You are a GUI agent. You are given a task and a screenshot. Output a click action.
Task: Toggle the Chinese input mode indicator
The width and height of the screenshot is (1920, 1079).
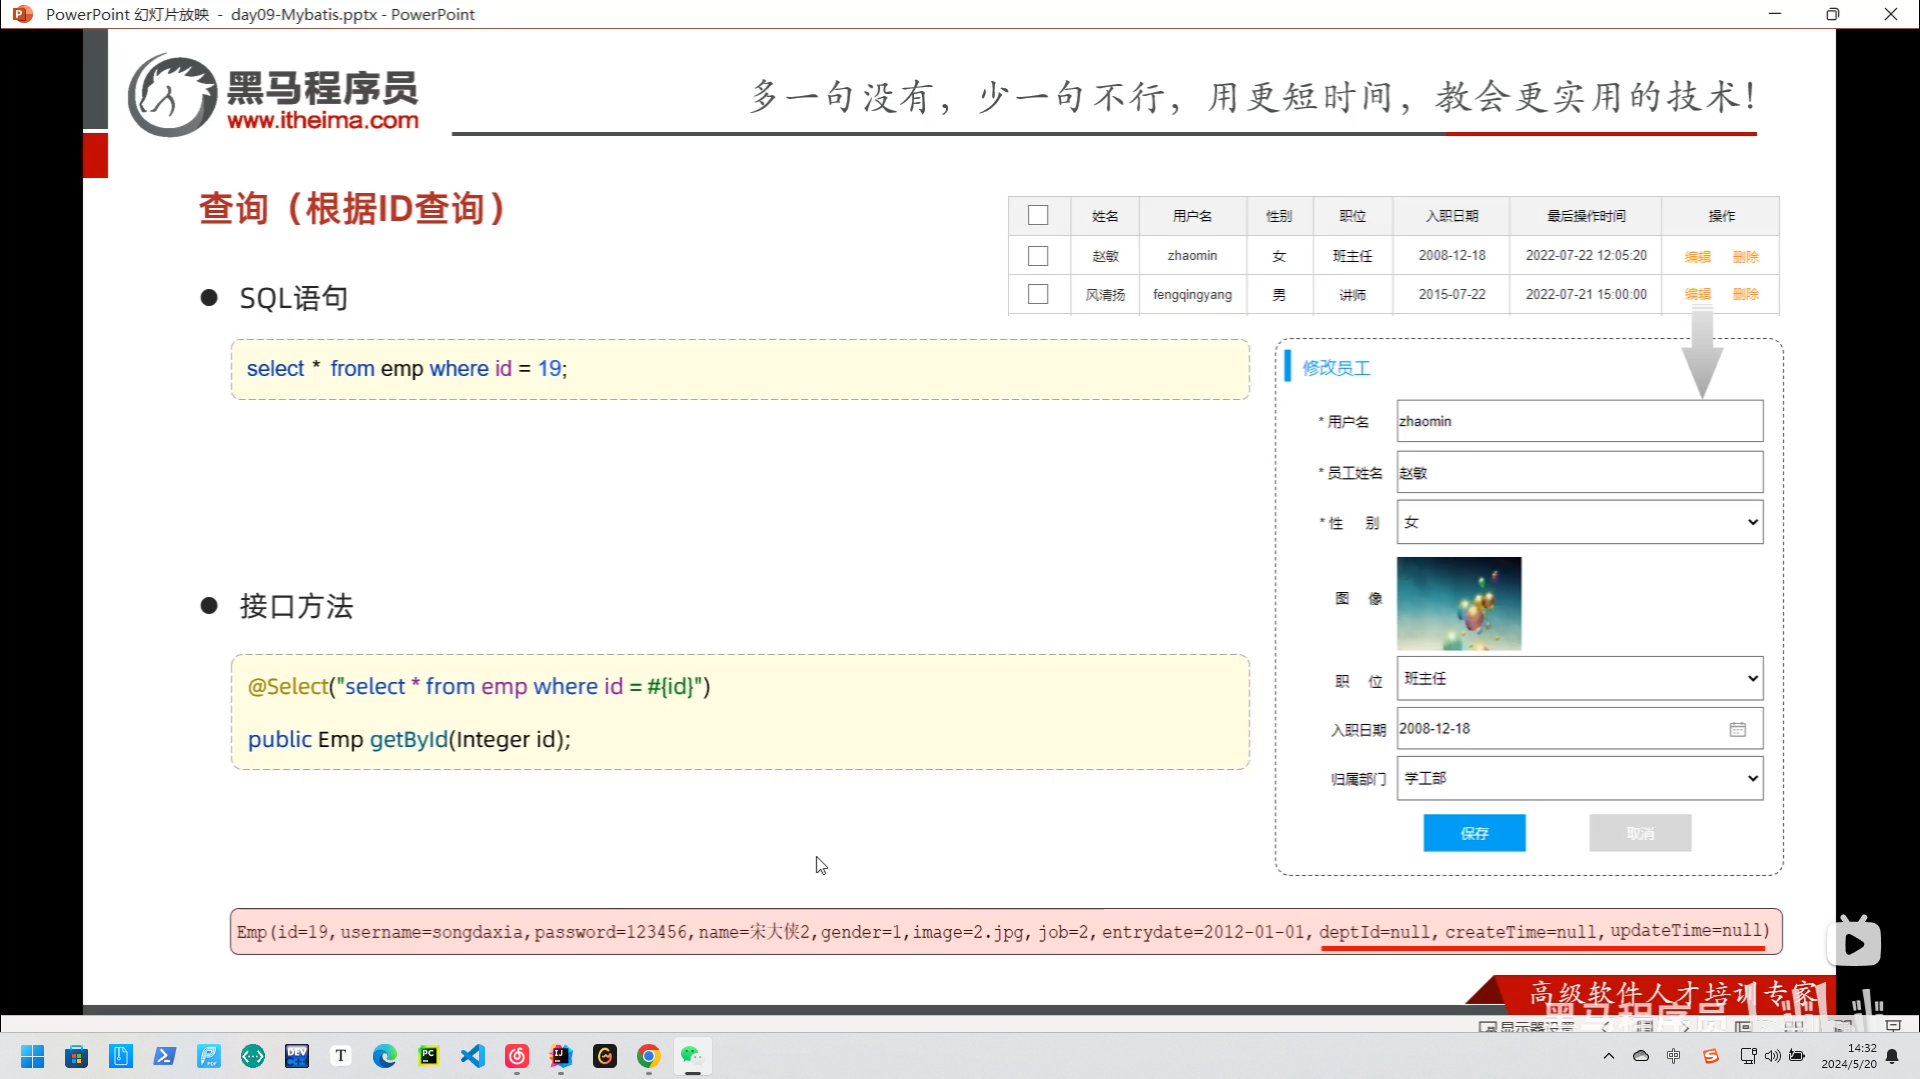click(x=1674, y=1056)
